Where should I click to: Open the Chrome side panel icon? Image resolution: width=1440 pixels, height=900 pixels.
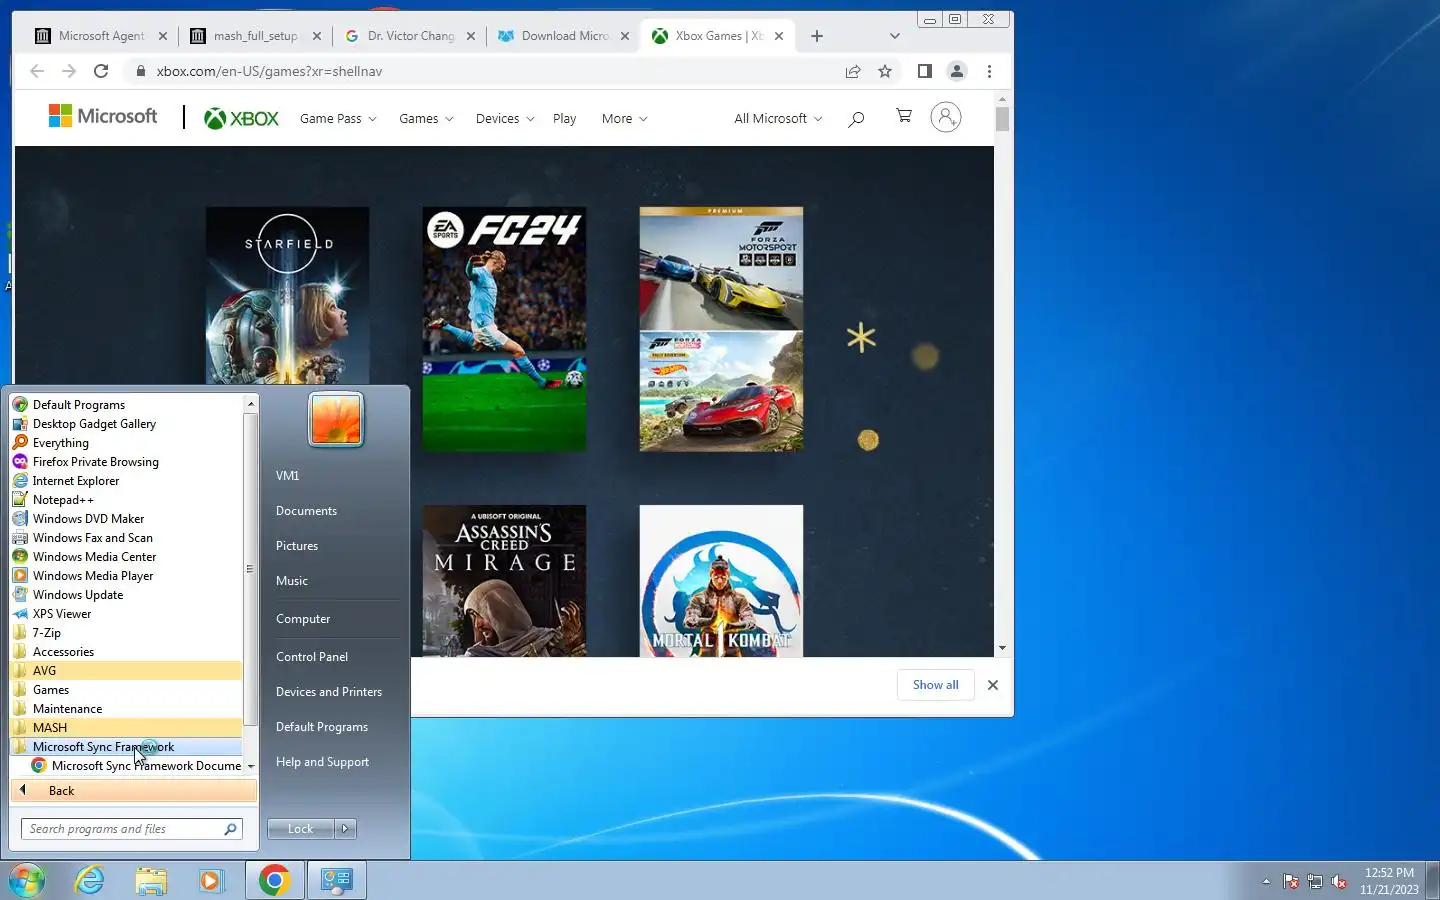[x=925, y=71]
